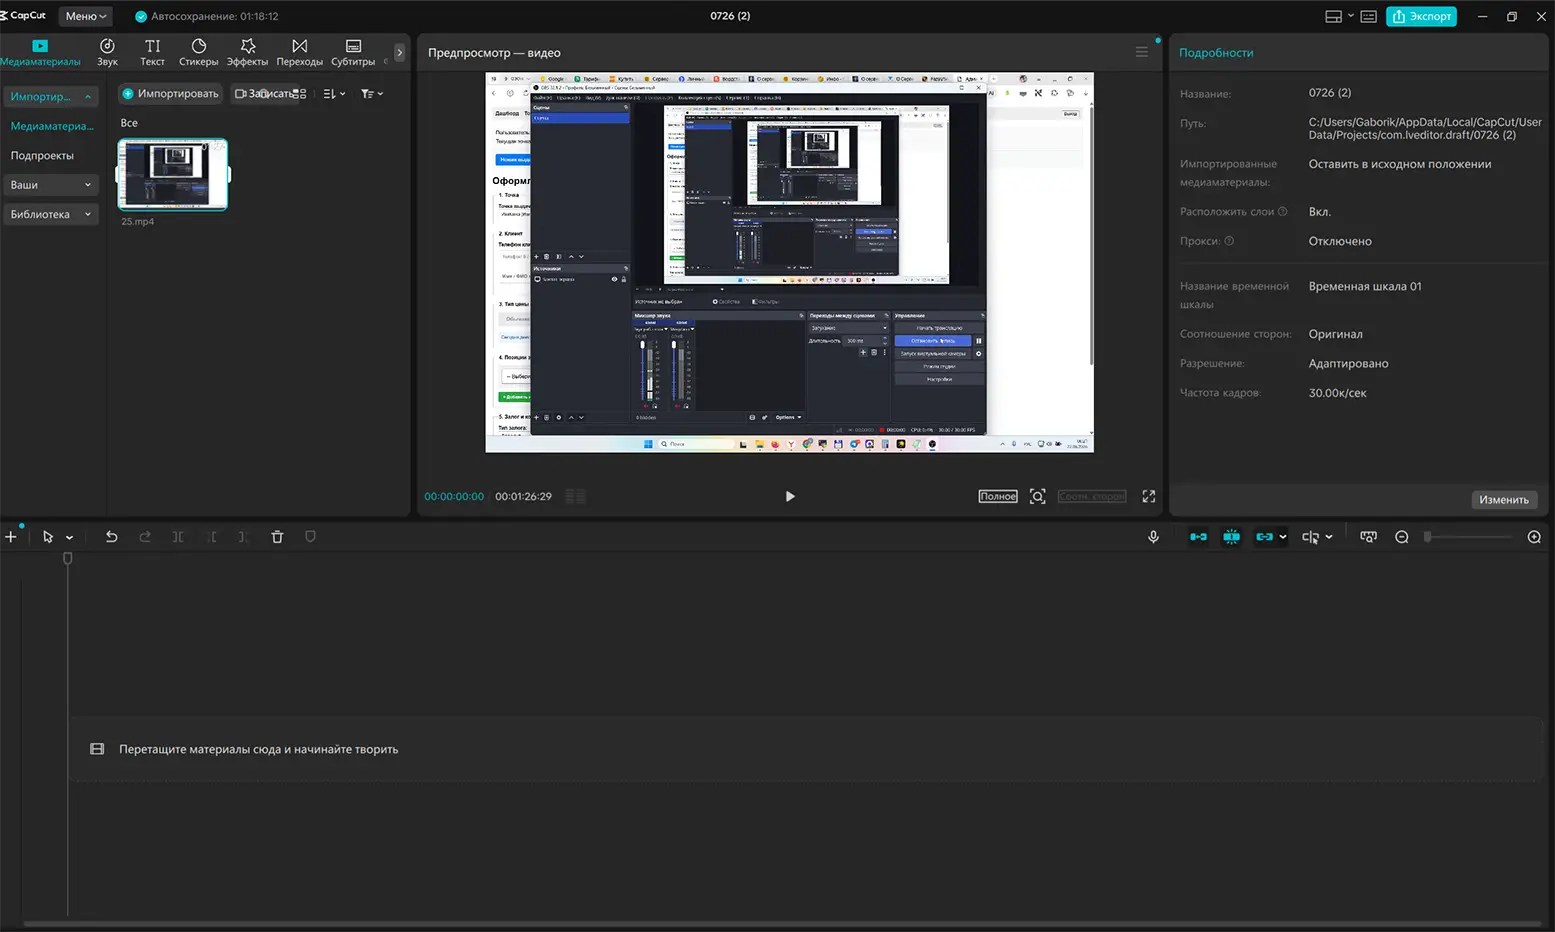Open the layout switcher icon
This screenshot has height=932, width=1555.
click(x=1333, y=16)
